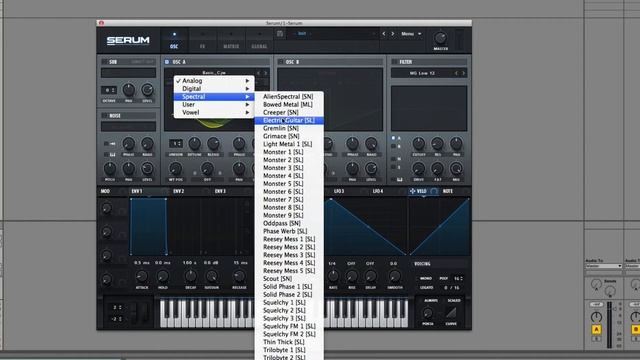Choose Electric Guitar [SL] wavetable
Screen dimensions: 640x360
289,120
